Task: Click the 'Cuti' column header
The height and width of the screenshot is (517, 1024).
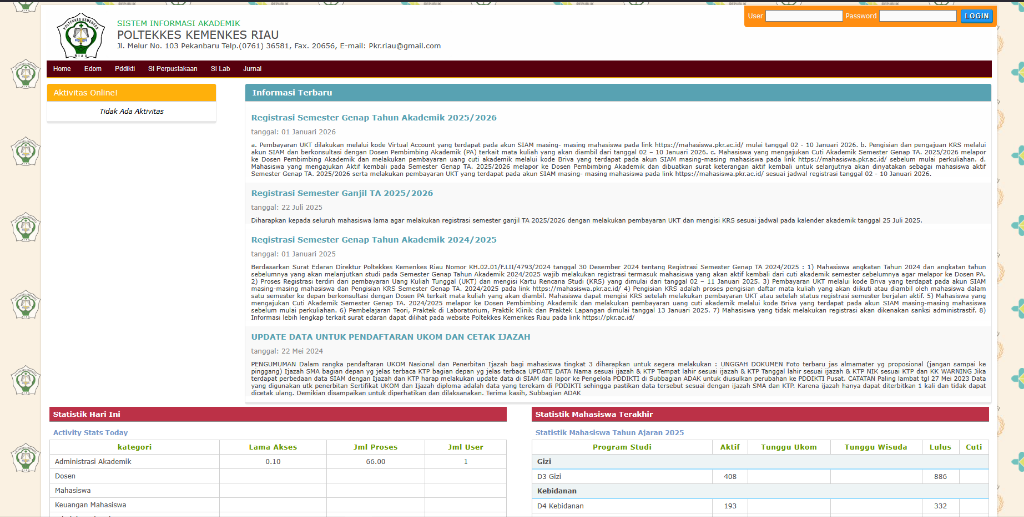Action: (x=974, y=447)
